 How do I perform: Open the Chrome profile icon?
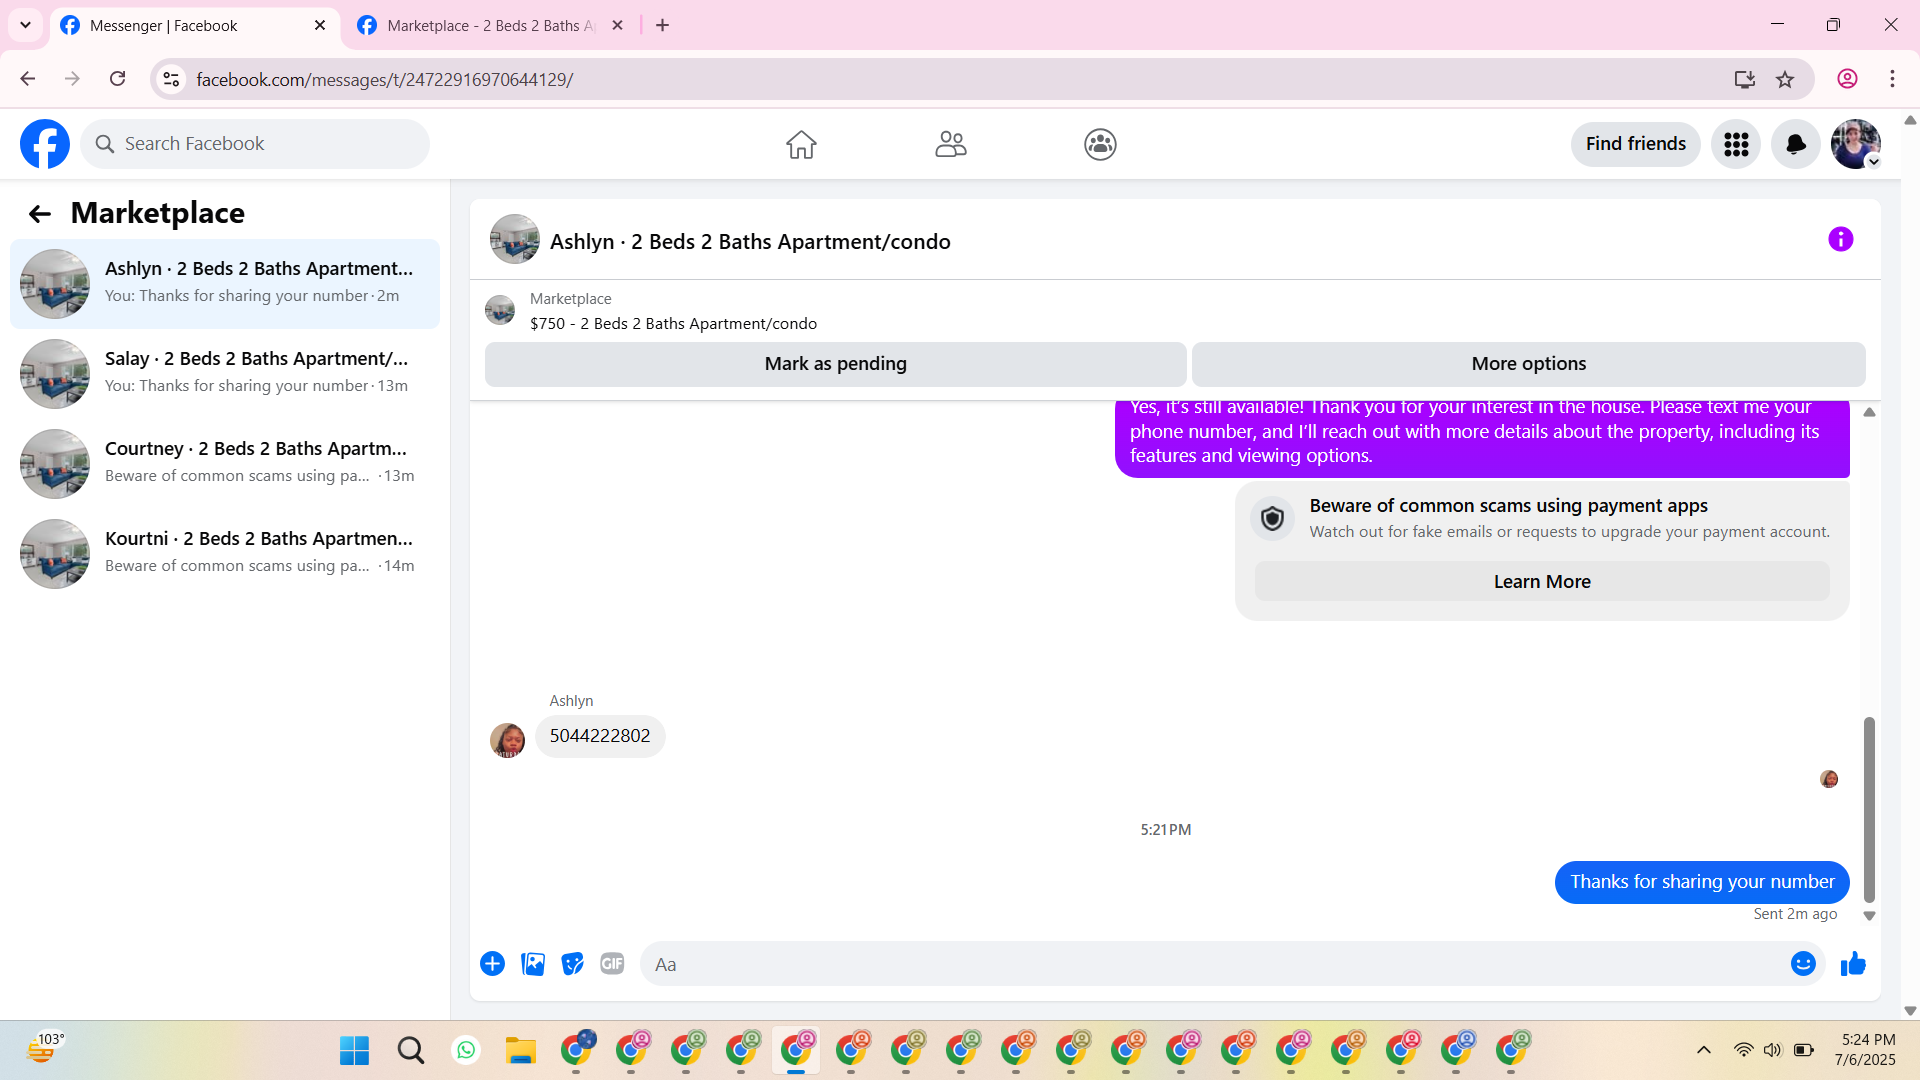coord(1847,79)
